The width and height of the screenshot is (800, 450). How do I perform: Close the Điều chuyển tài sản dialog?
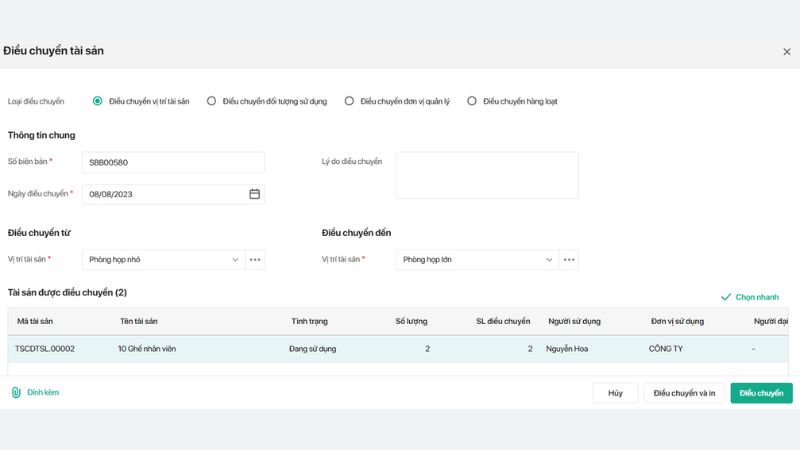786,51
